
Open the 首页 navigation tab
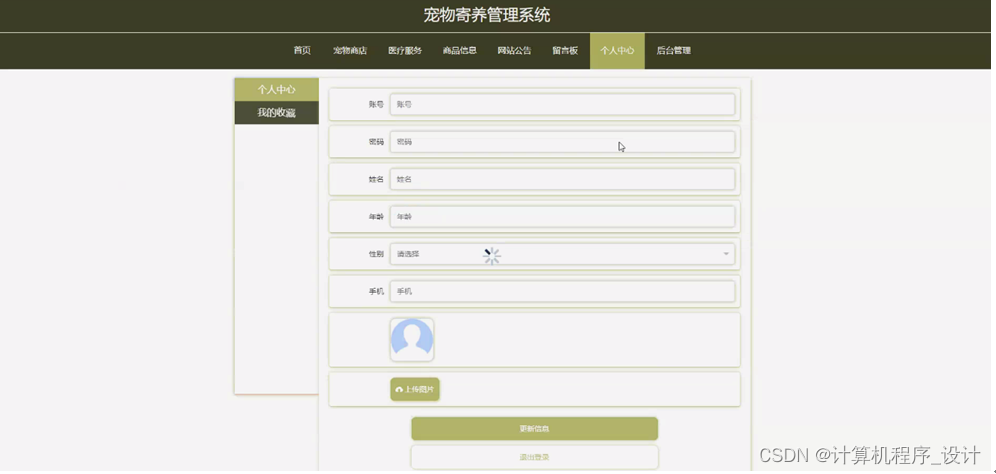coord(302,51)
